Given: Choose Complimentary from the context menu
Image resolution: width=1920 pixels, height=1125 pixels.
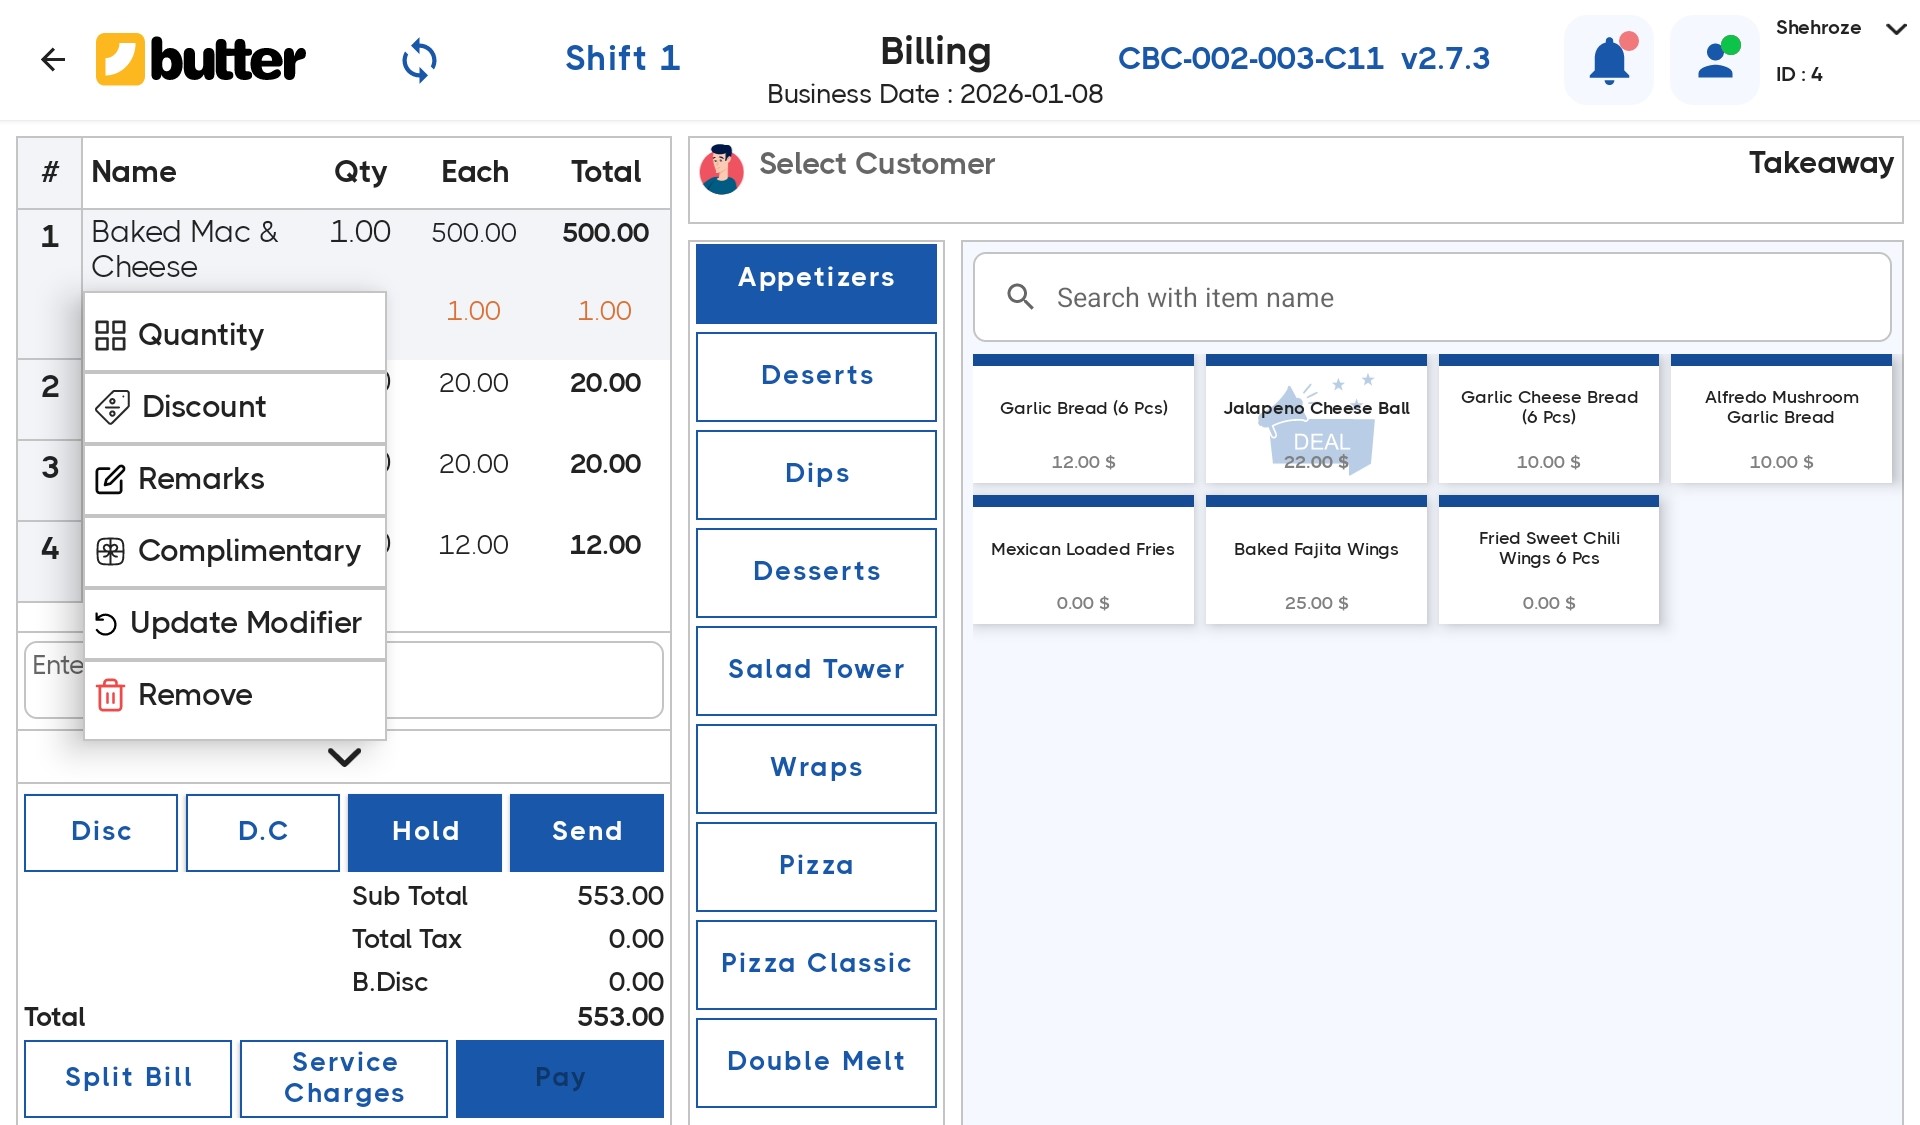Looking at the screenshot, I should [250, 551].
